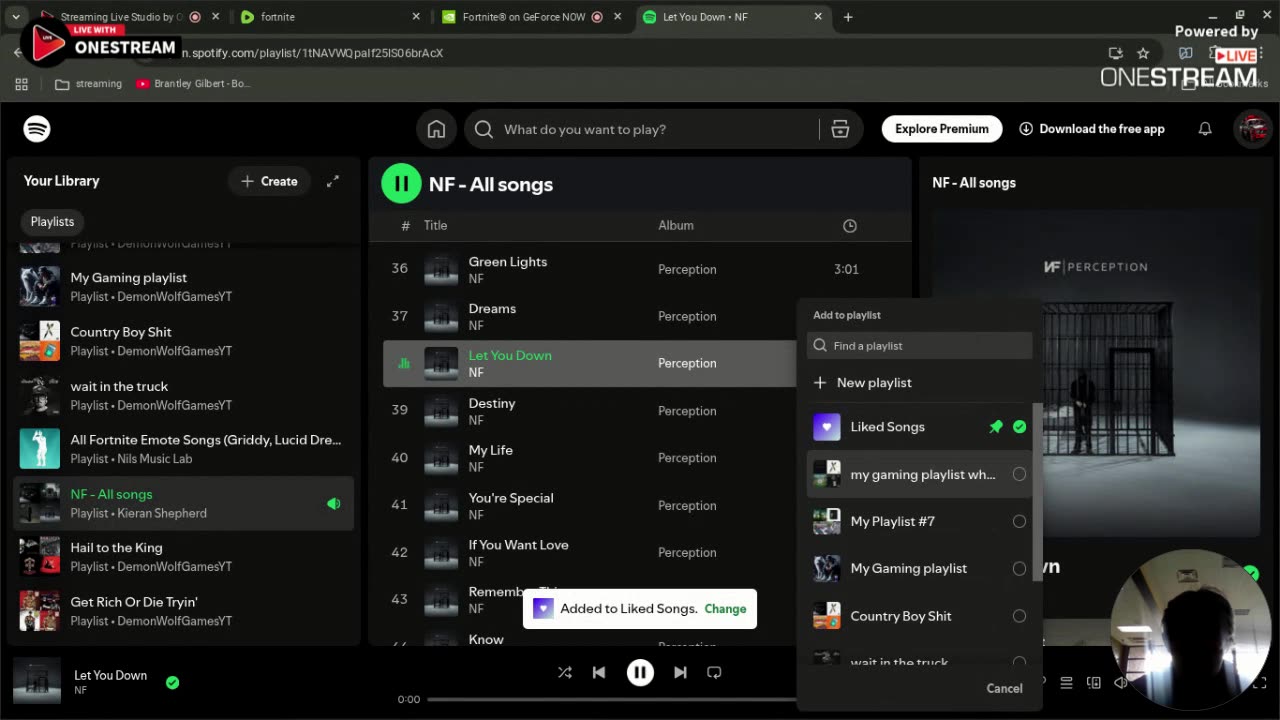
Task: Pause playback in the bottom player
Action: coord(640,673)
